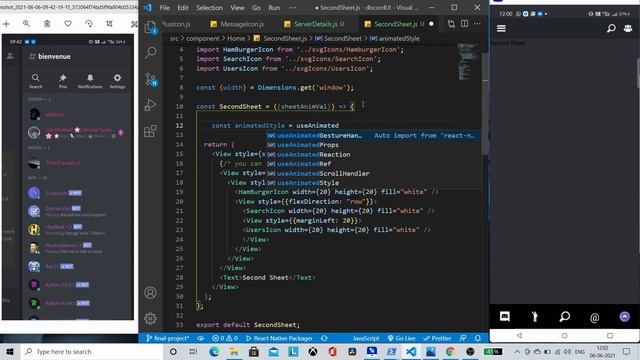This screenshot has height=360, width=640.
Task: Tap search icon in emulator bottom bar
Action: tap(564, 317)
